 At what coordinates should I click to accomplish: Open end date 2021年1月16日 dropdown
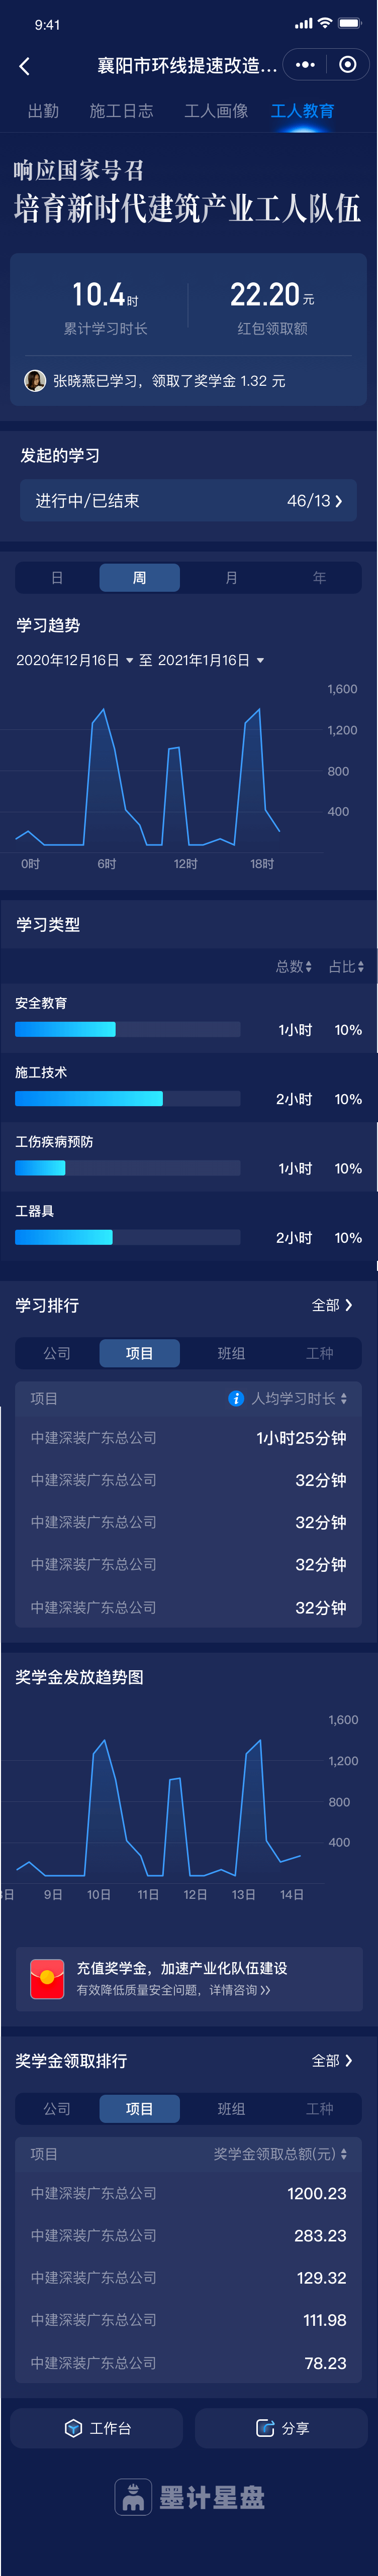tap(211, 660)
